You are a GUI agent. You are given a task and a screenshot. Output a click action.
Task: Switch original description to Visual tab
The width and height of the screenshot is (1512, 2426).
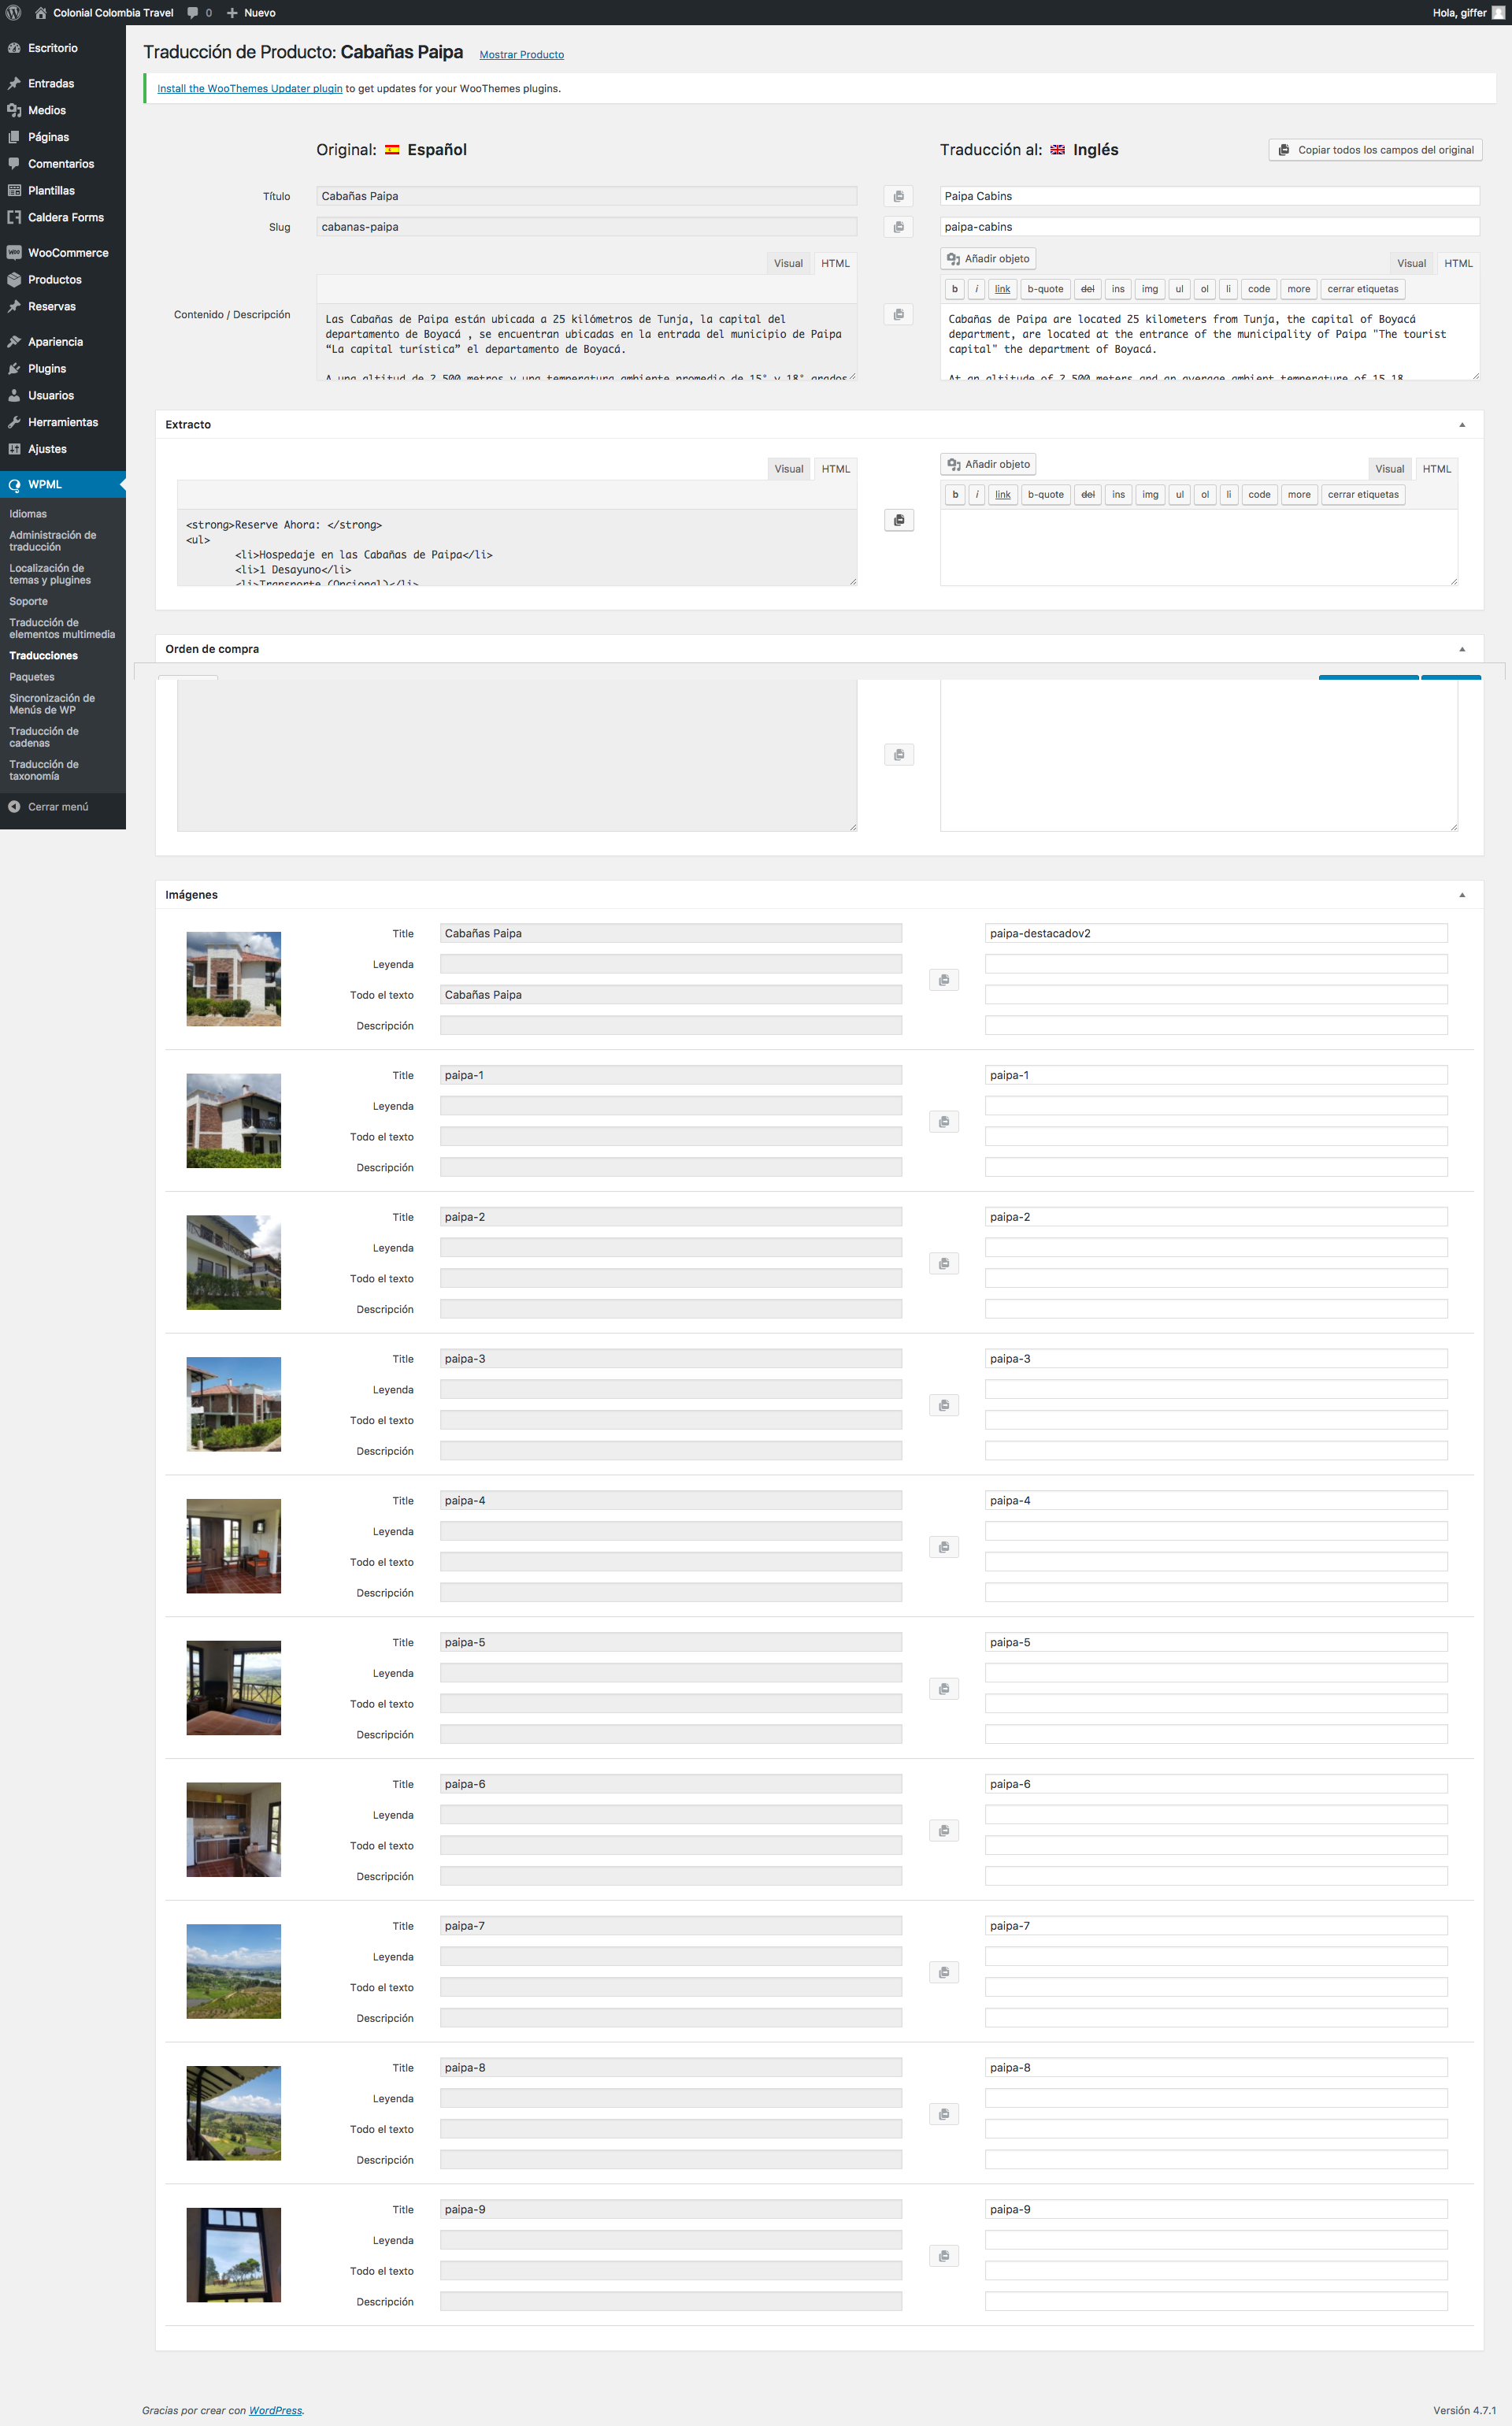point(788,264)
